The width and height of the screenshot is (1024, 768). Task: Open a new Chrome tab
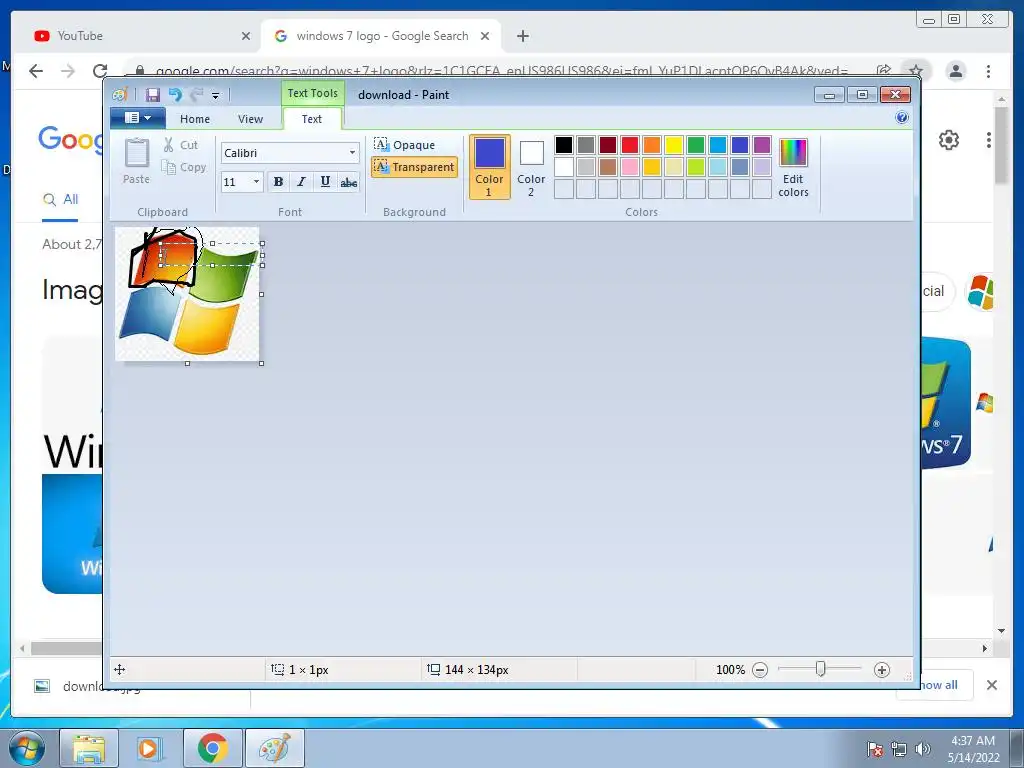522,36
